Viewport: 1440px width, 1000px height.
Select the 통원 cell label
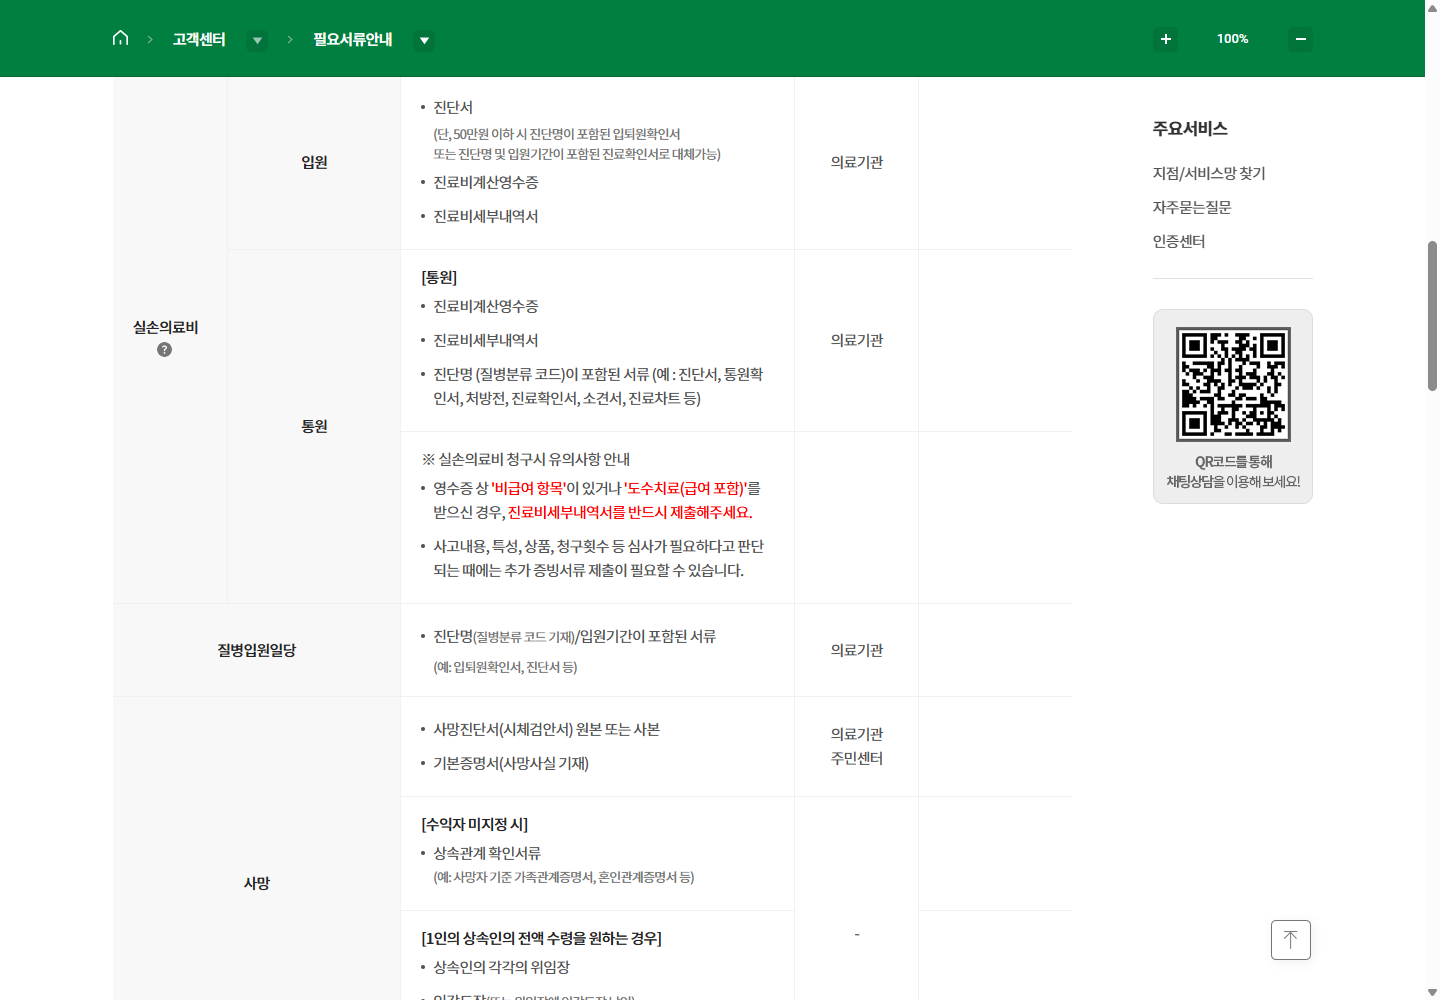pos(314,426)
